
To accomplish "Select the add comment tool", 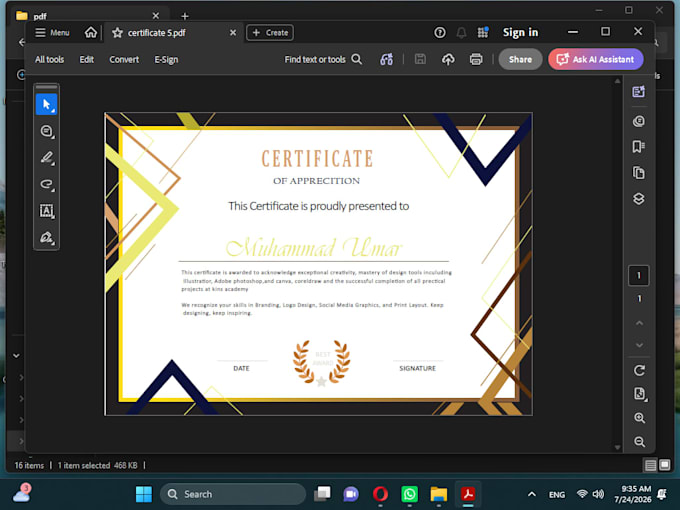I will tap(46, 131).
